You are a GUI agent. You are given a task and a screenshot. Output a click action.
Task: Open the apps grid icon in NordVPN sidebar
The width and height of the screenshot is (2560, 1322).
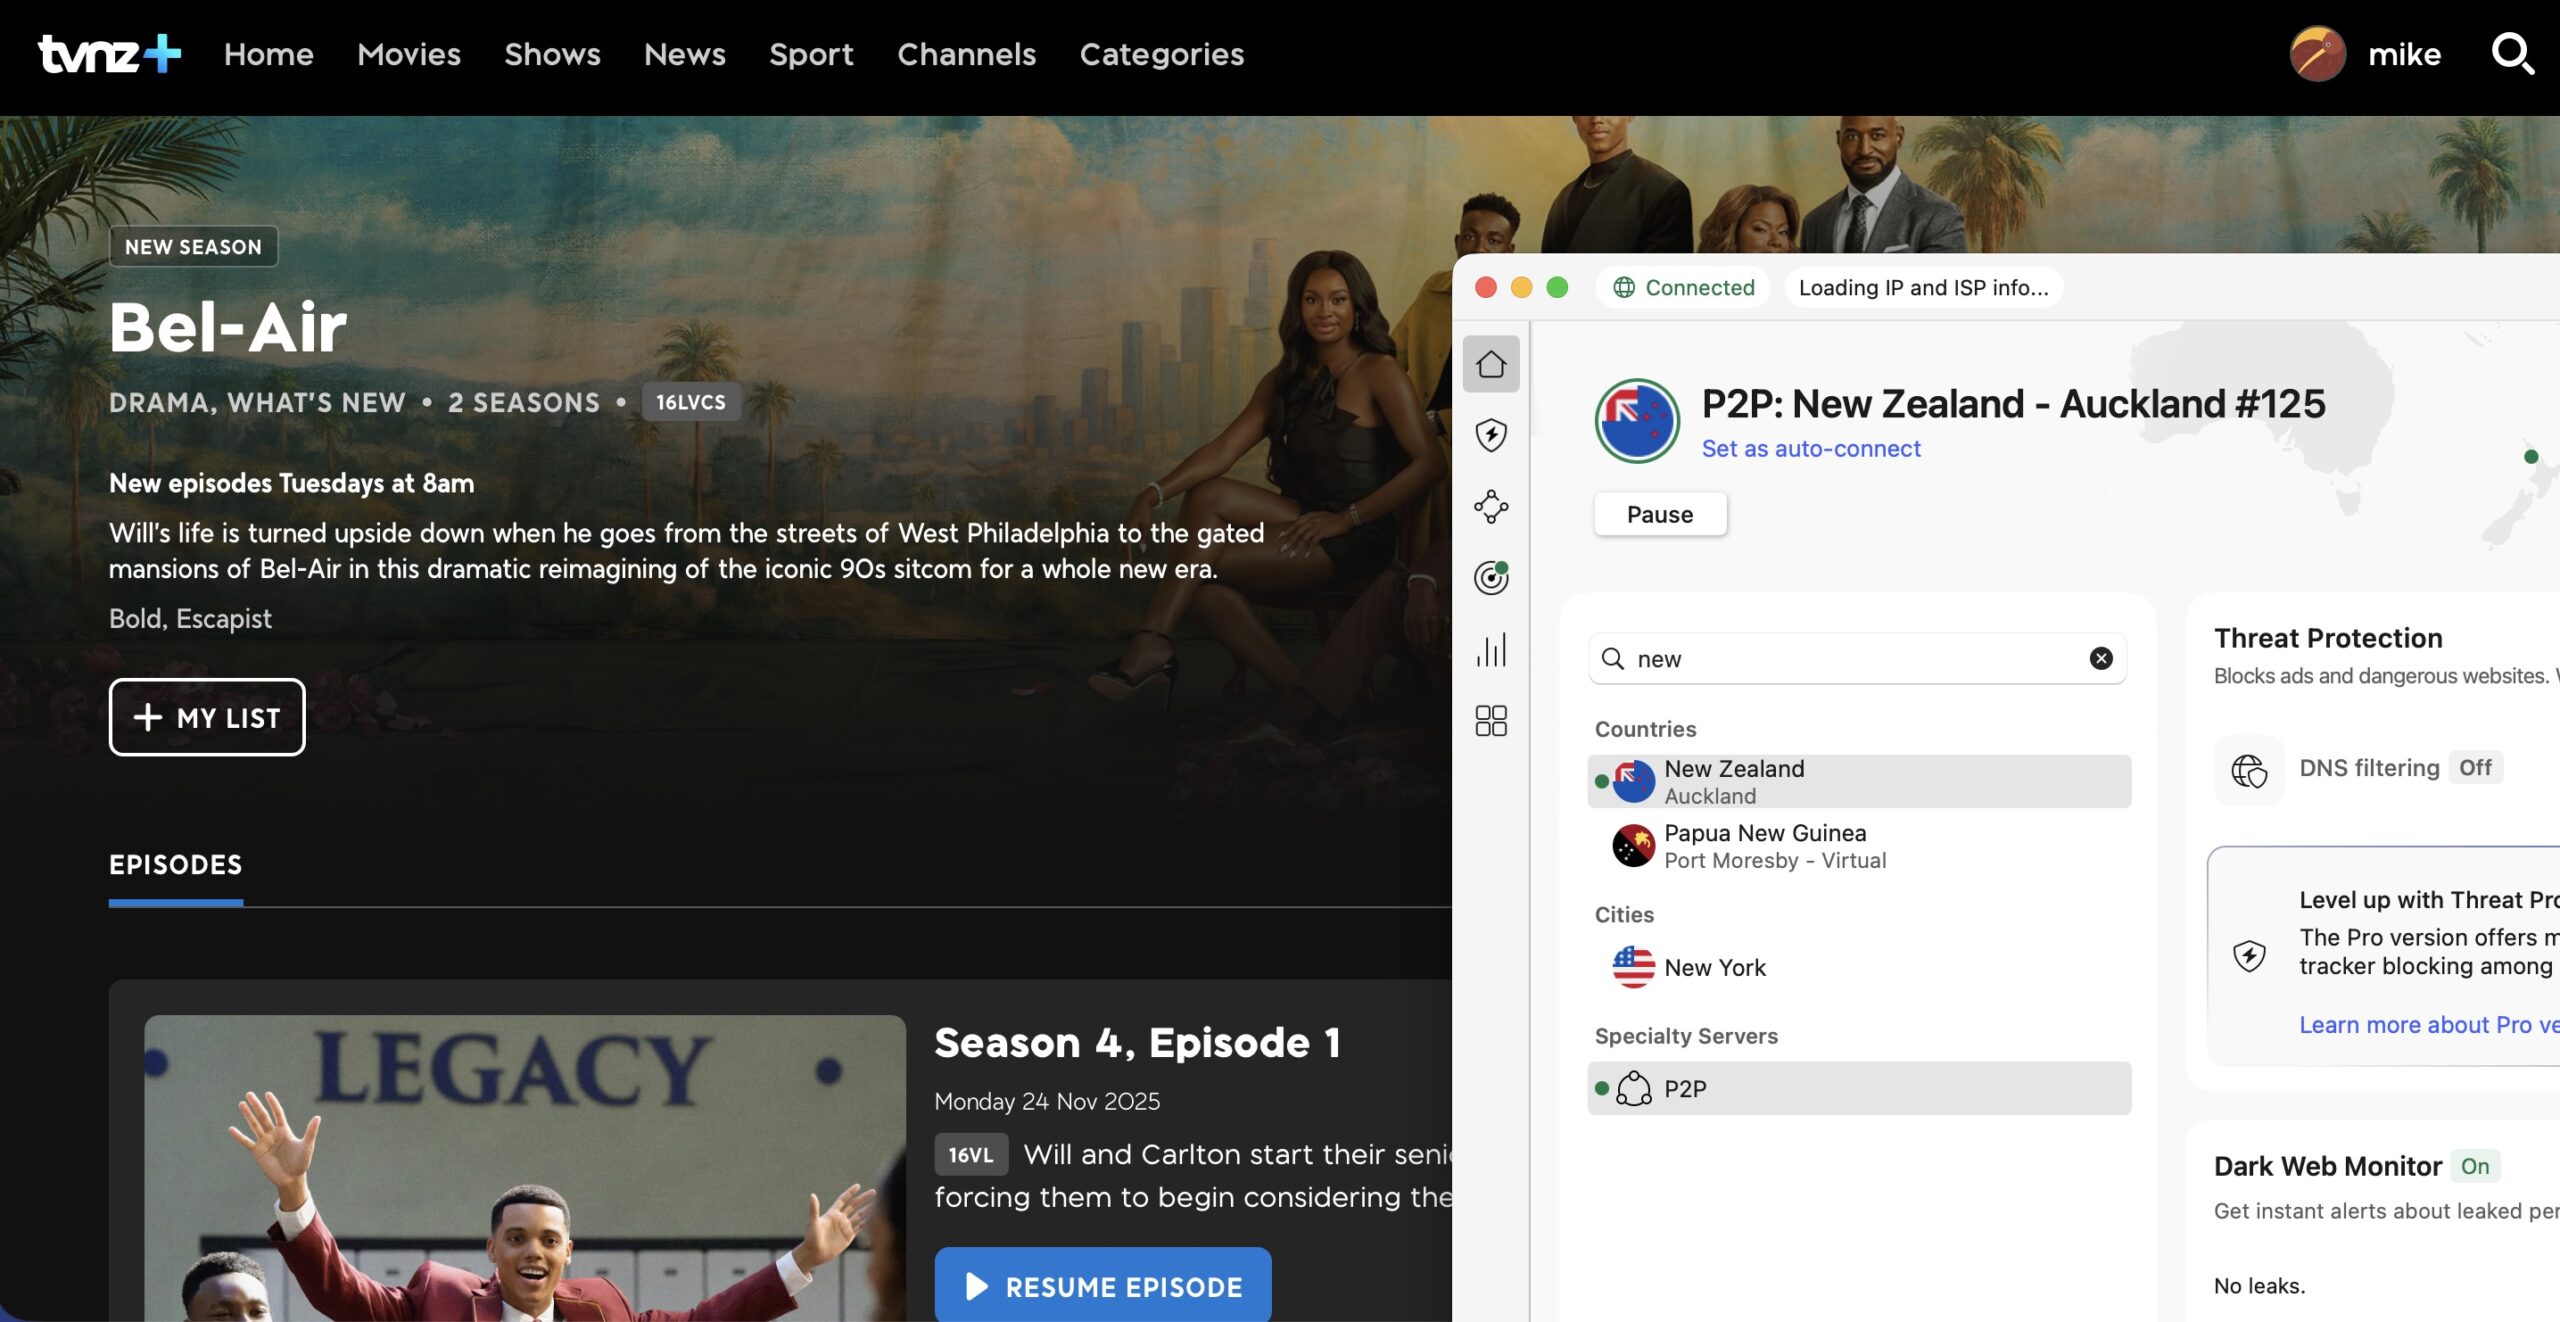[x=1491, y=720]
